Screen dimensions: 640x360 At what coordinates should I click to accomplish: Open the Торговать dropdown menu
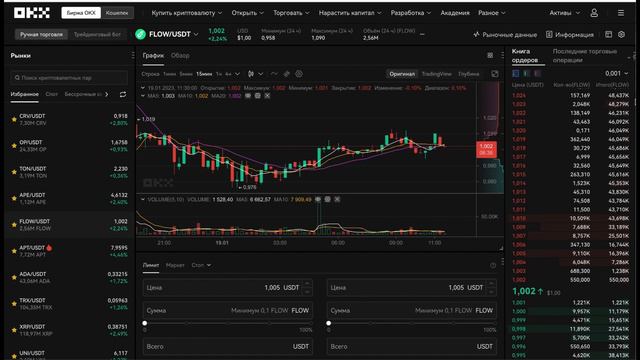click(x=291, y=13)
